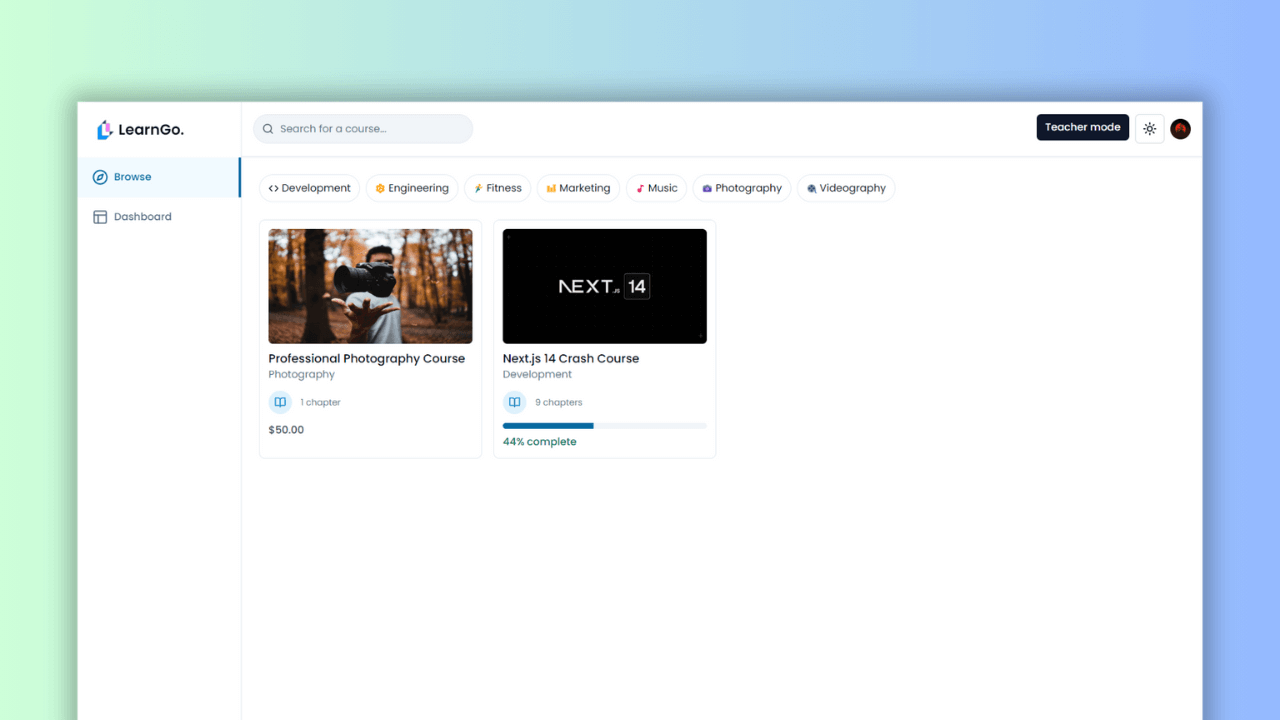Click the search magnifier icon
The image size is (1280, 720).
[267, 128]
